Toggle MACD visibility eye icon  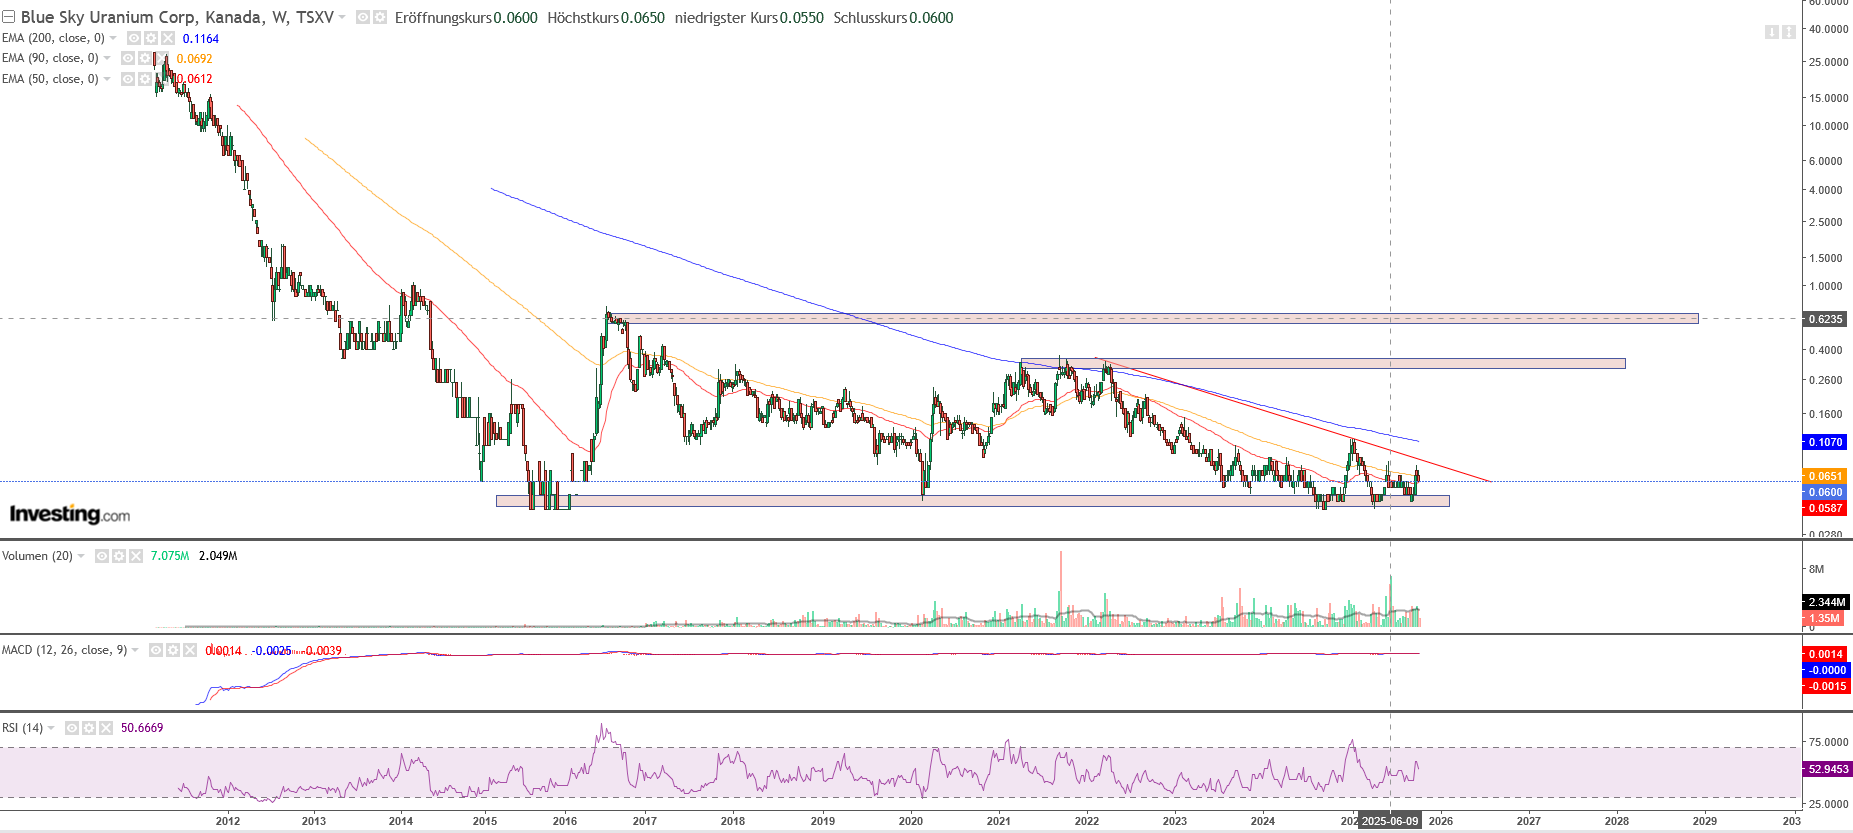156,650
